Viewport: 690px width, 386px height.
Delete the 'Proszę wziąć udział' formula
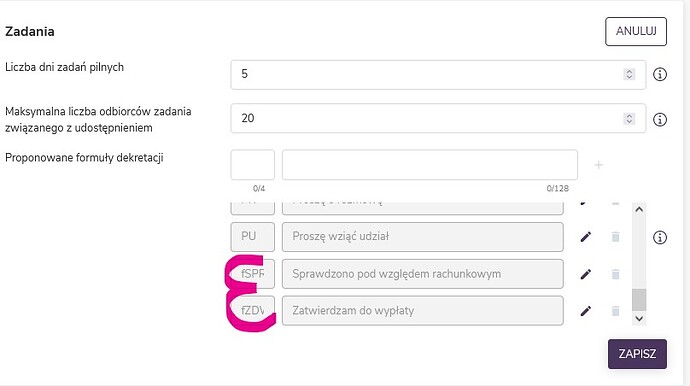click(x=615, y=237)
